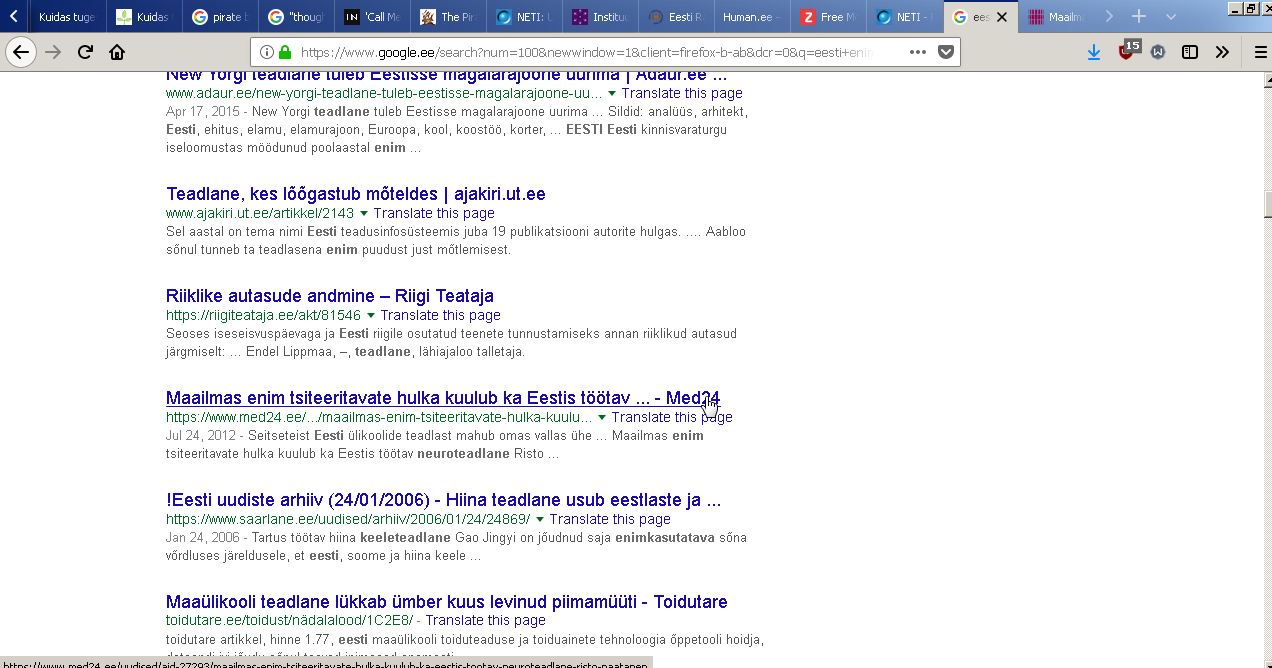Click the green URL 'www.ajakiri.ut.ee/artikkel/2143'
1272x668 pixels.
(261, 213)
